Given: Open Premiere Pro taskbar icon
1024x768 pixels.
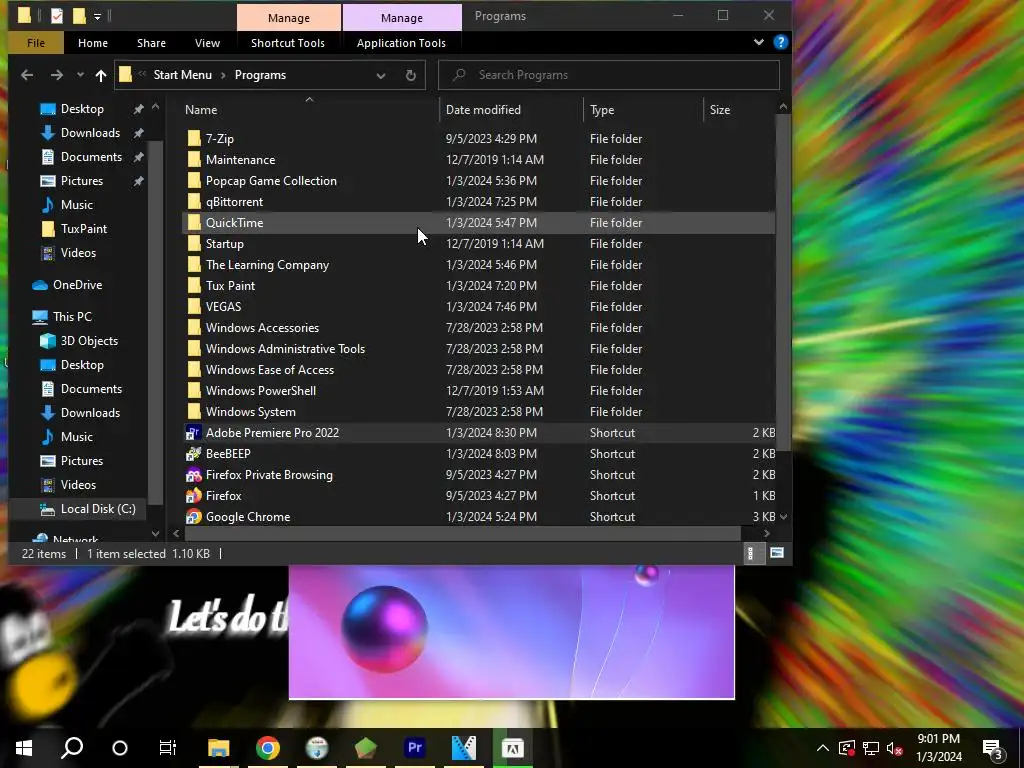Looking at the screenshot, I should pyautogui.click(x=415, y=747).
